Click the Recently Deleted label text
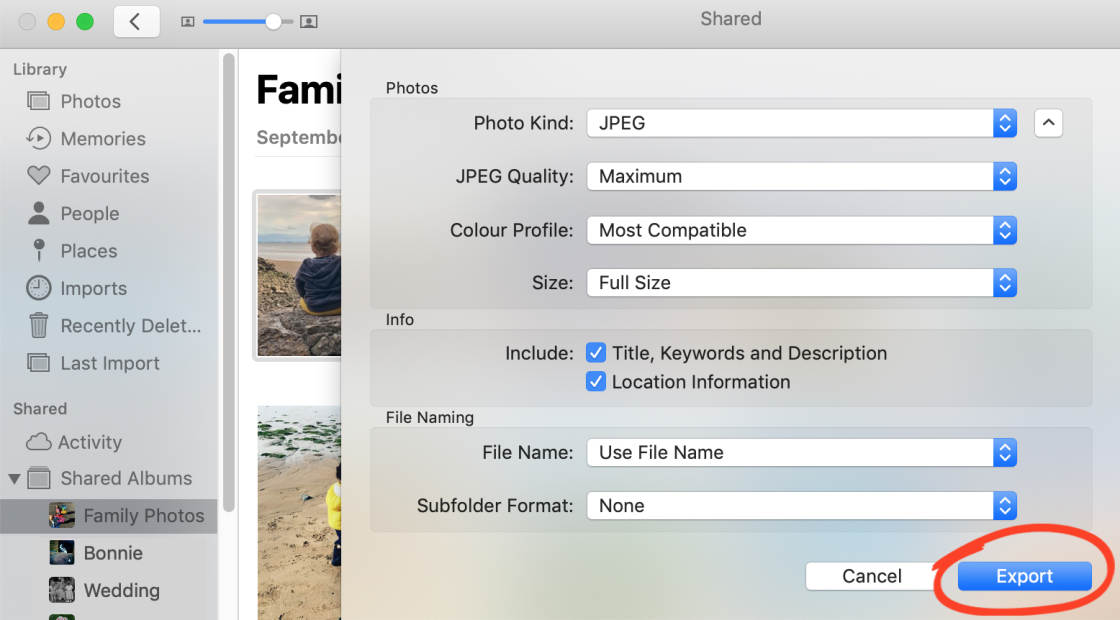Screen dimensions: 1120x620 [131, 326]
